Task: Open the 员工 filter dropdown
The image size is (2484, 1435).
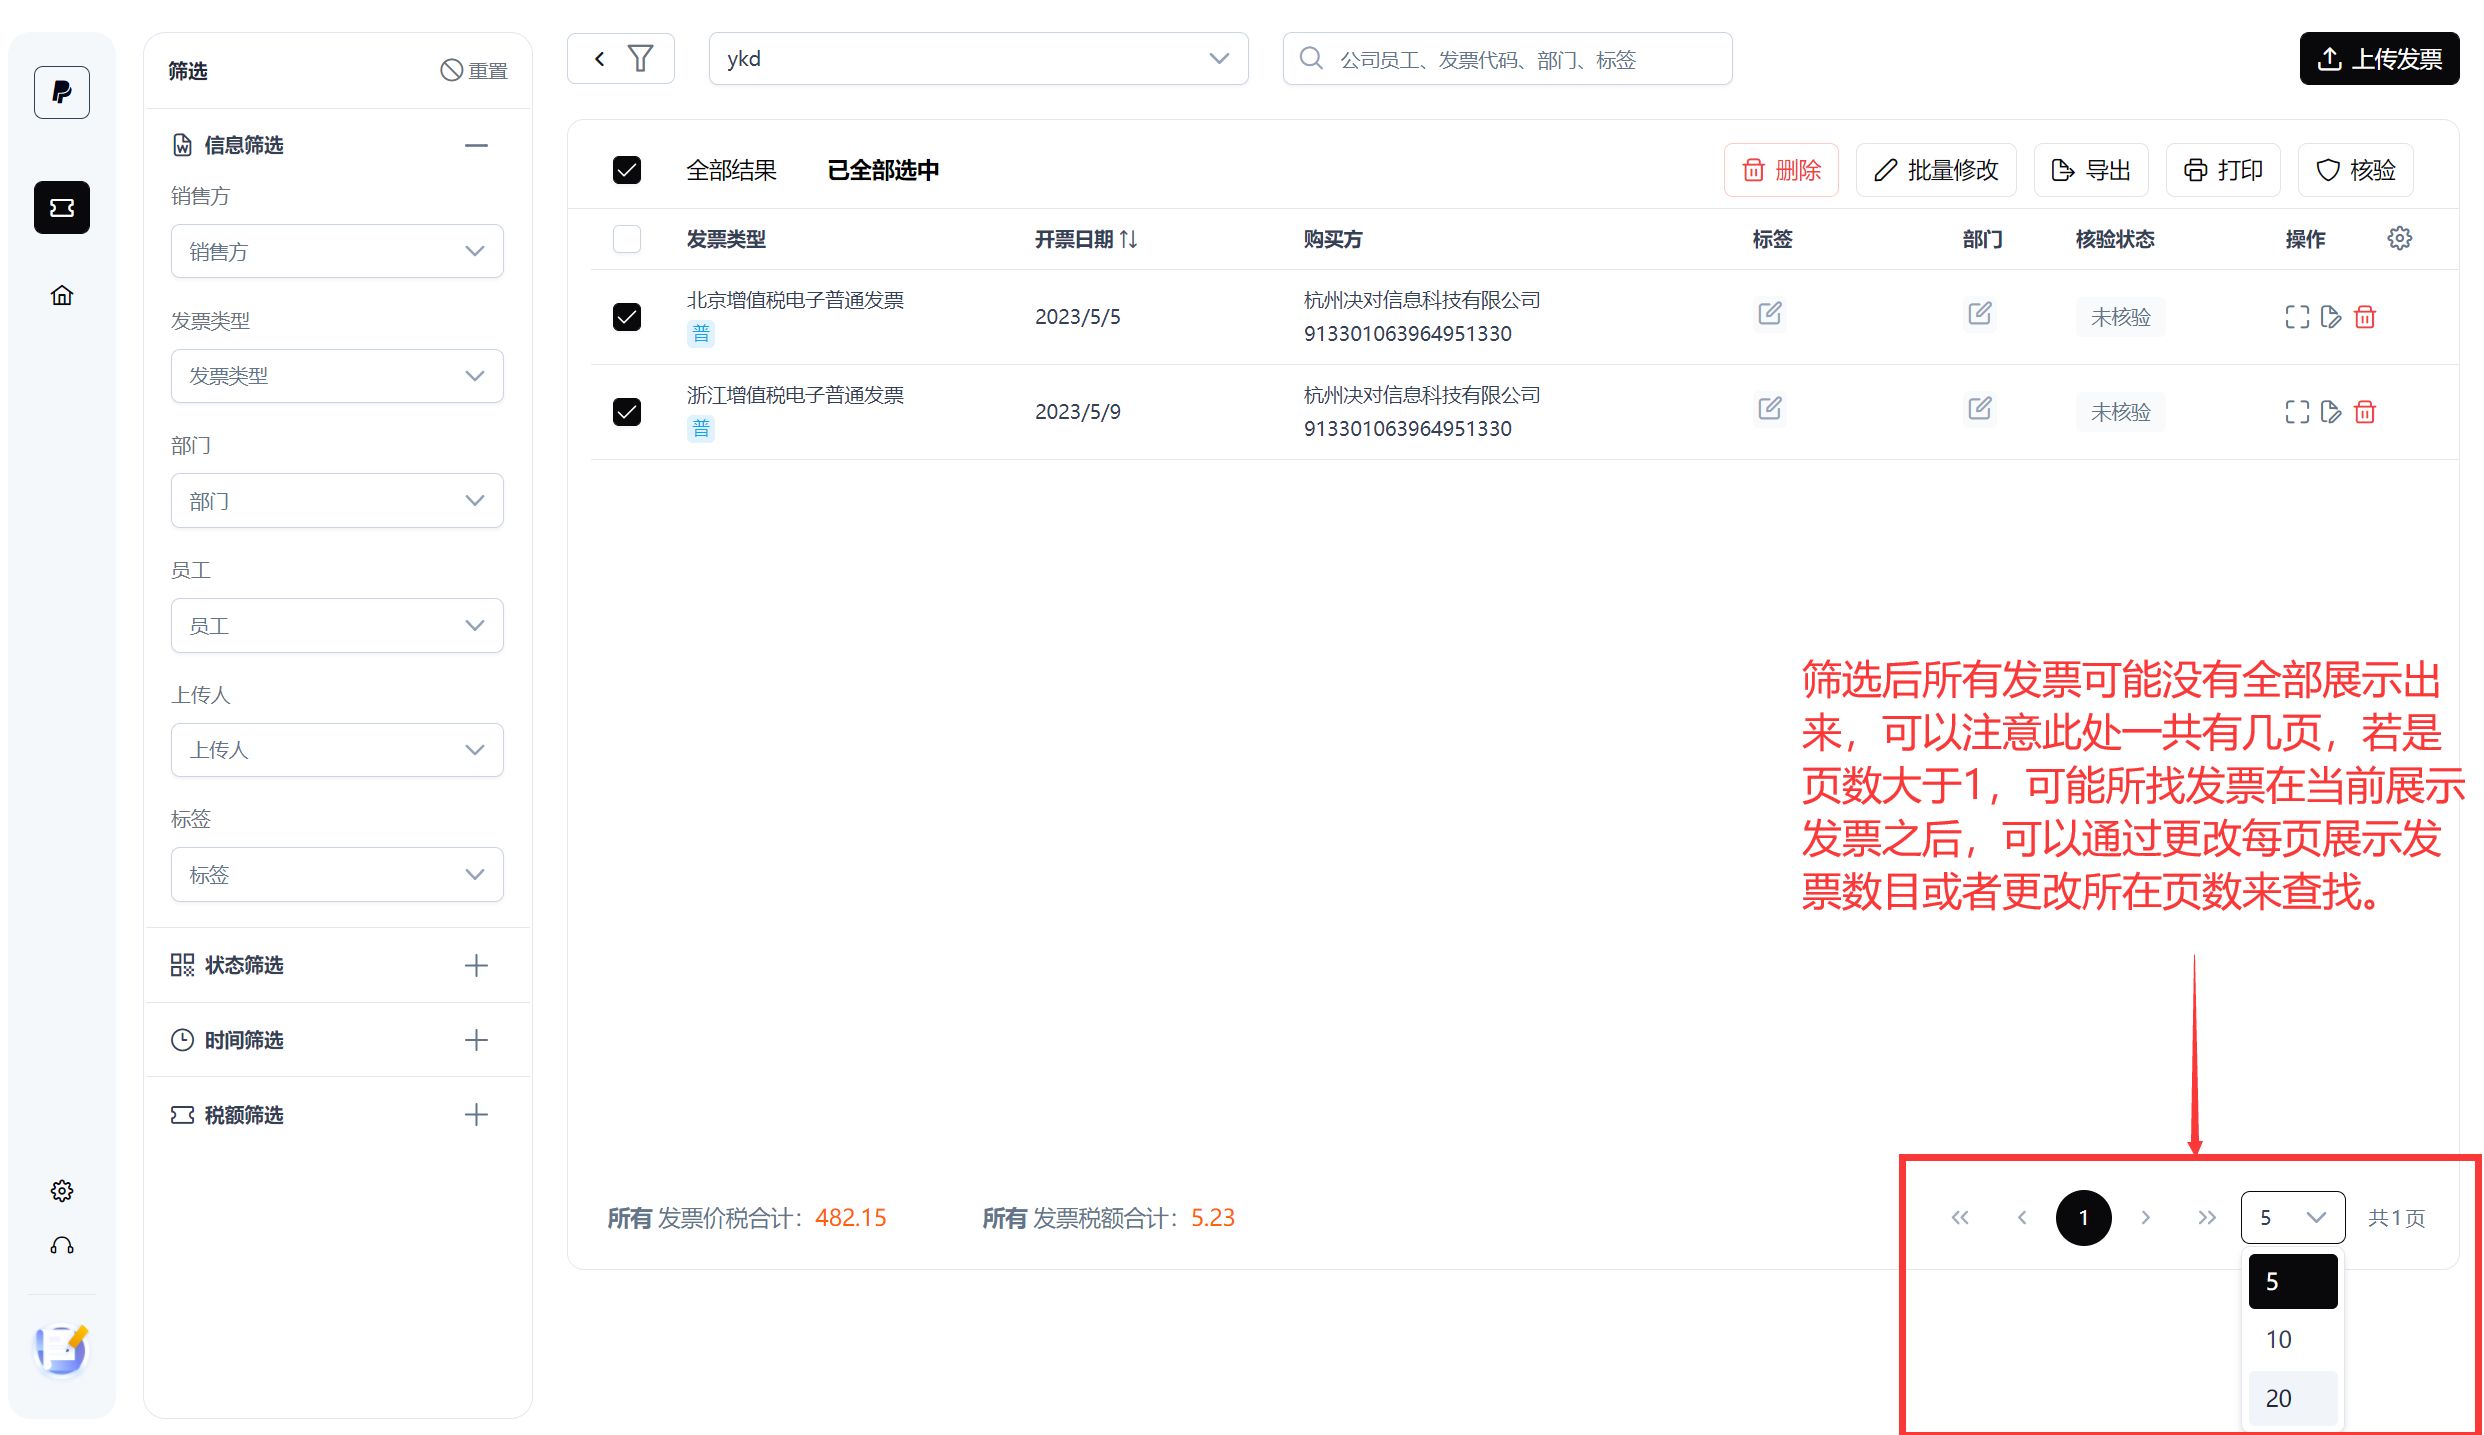Action: 337,625
